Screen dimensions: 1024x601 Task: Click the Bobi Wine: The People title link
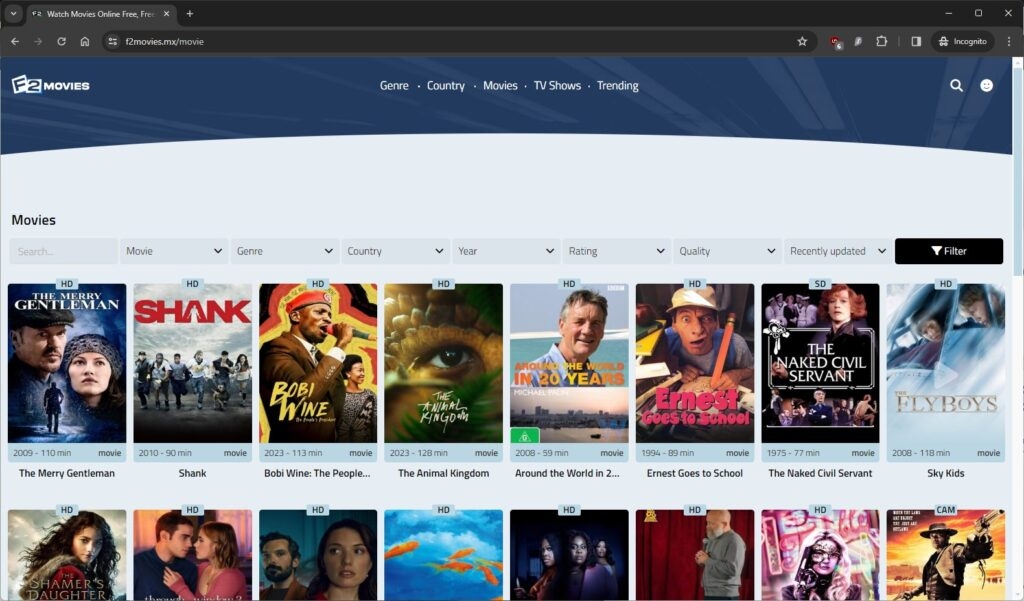(x=317, y=473)
